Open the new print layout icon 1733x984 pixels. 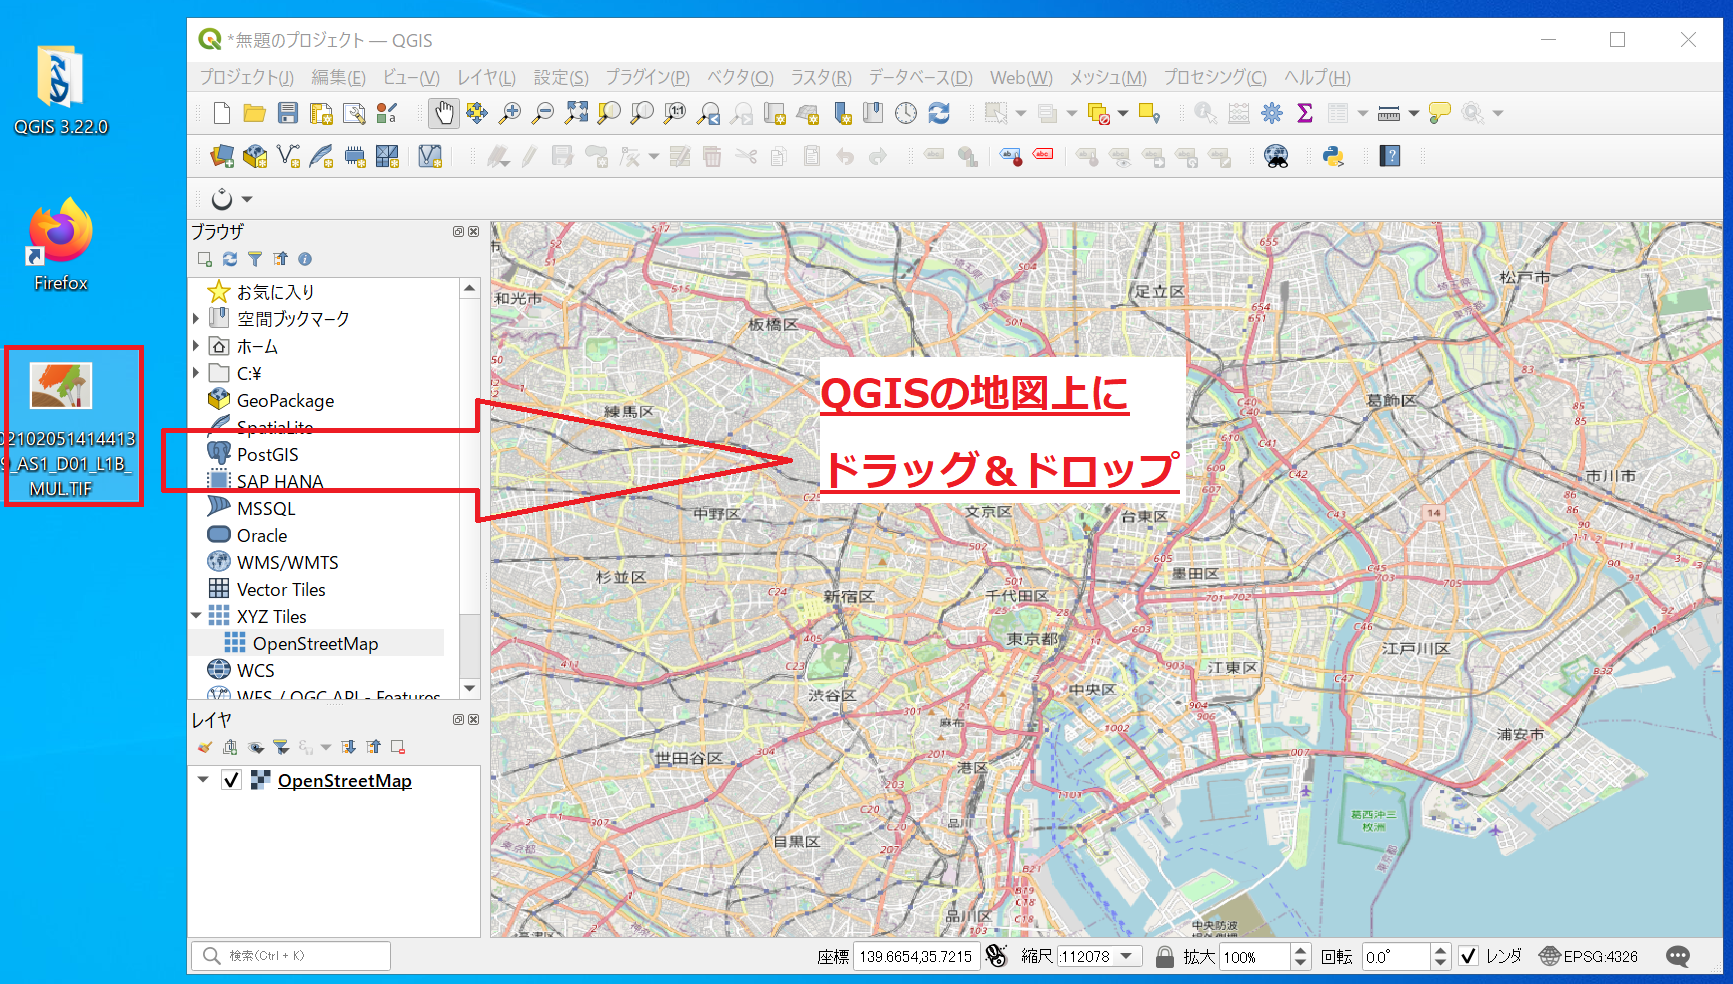321,113
